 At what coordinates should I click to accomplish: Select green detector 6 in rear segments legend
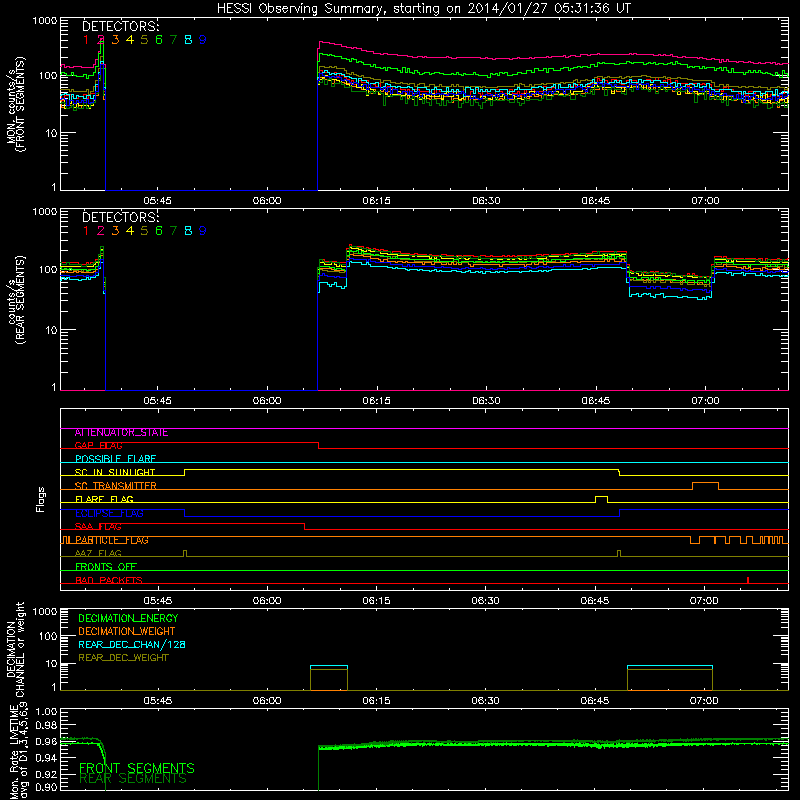click(x=159, y=231)
